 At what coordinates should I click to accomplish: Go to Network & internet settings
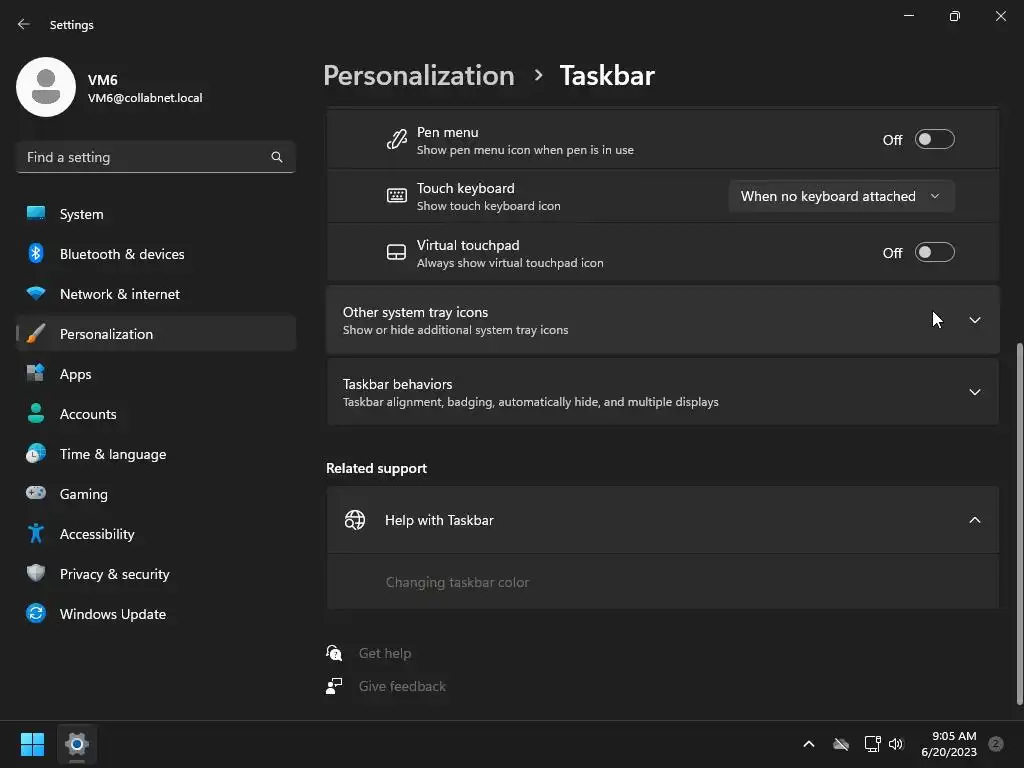(119, 294)
